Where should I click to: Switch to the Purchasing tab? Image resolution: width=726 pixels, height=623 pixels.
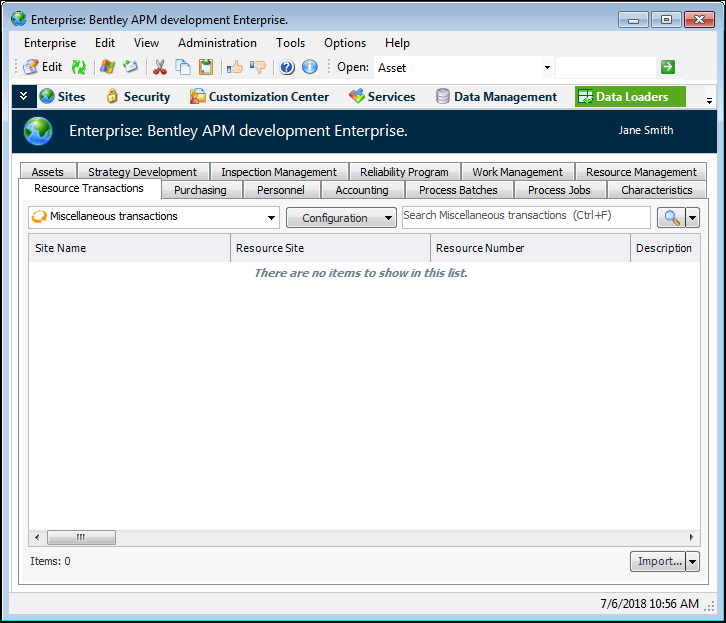pos(200,190)
